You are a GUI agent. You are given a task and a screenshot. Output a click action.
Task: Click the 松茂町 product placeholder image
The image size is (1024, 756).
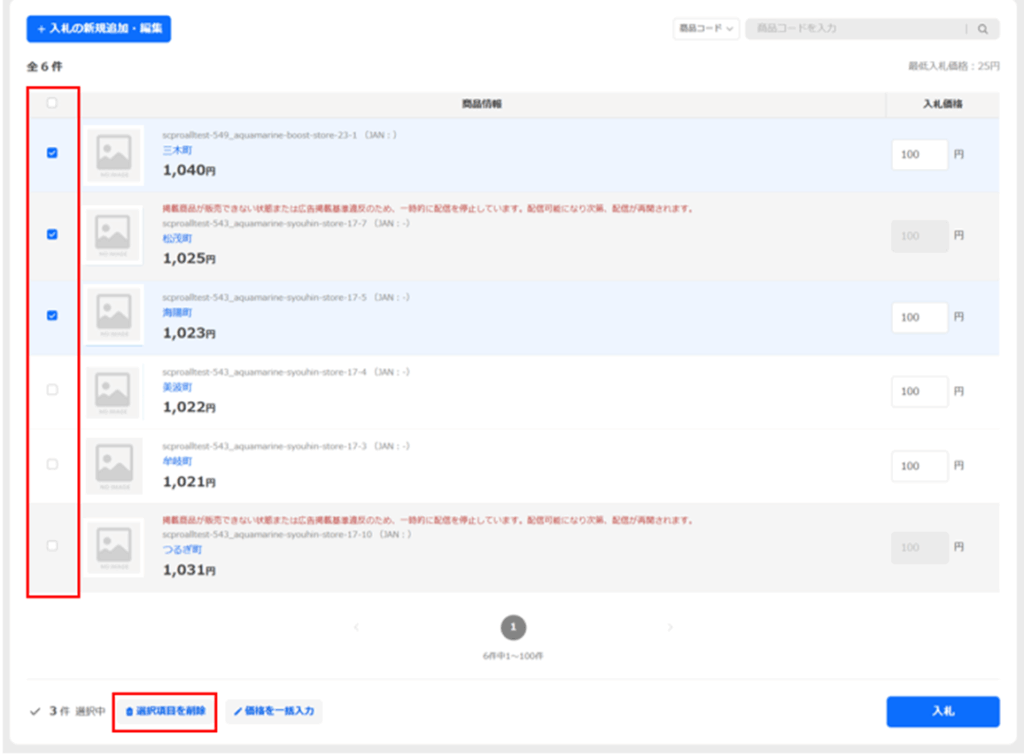coord(113,235)
